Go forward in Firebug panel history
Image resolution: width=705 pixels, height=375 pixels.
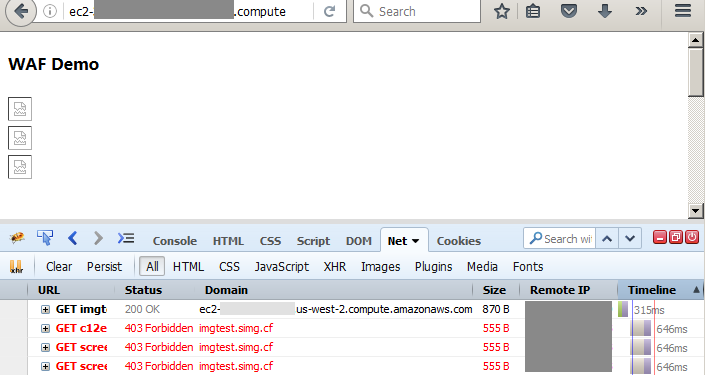point(98,238)
